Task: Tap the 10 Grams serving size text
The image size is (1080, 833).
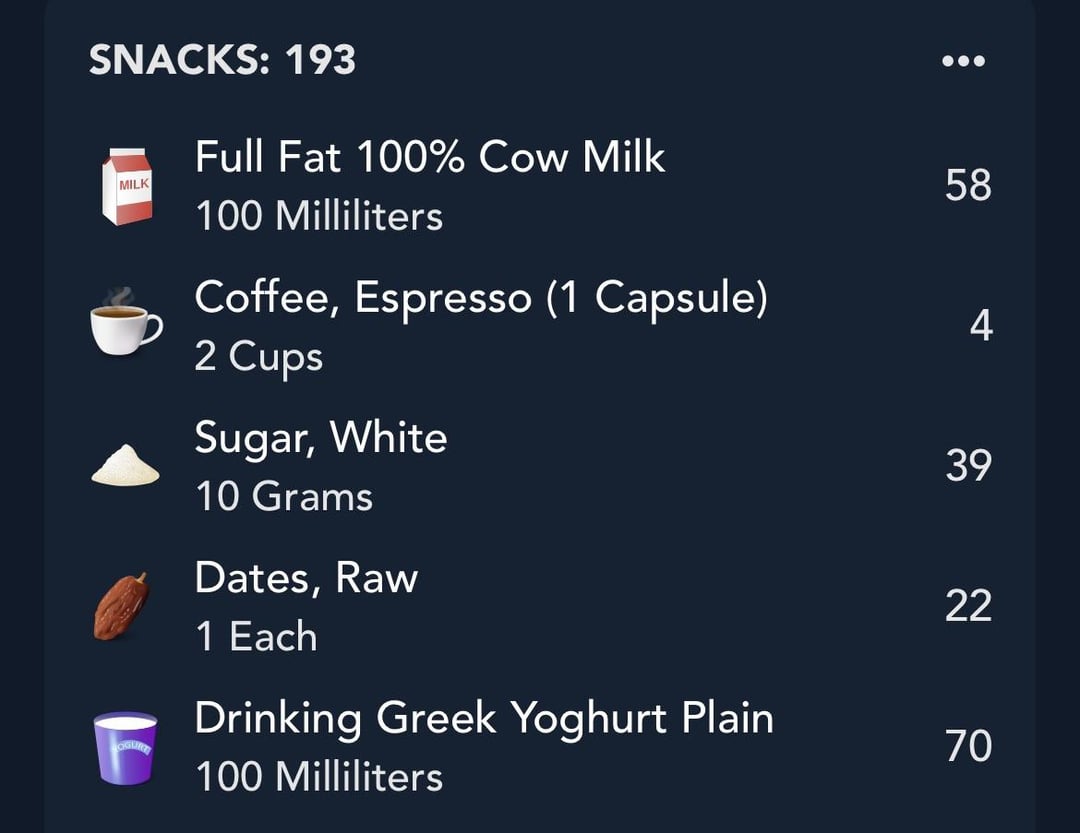Action: [284, 497]
